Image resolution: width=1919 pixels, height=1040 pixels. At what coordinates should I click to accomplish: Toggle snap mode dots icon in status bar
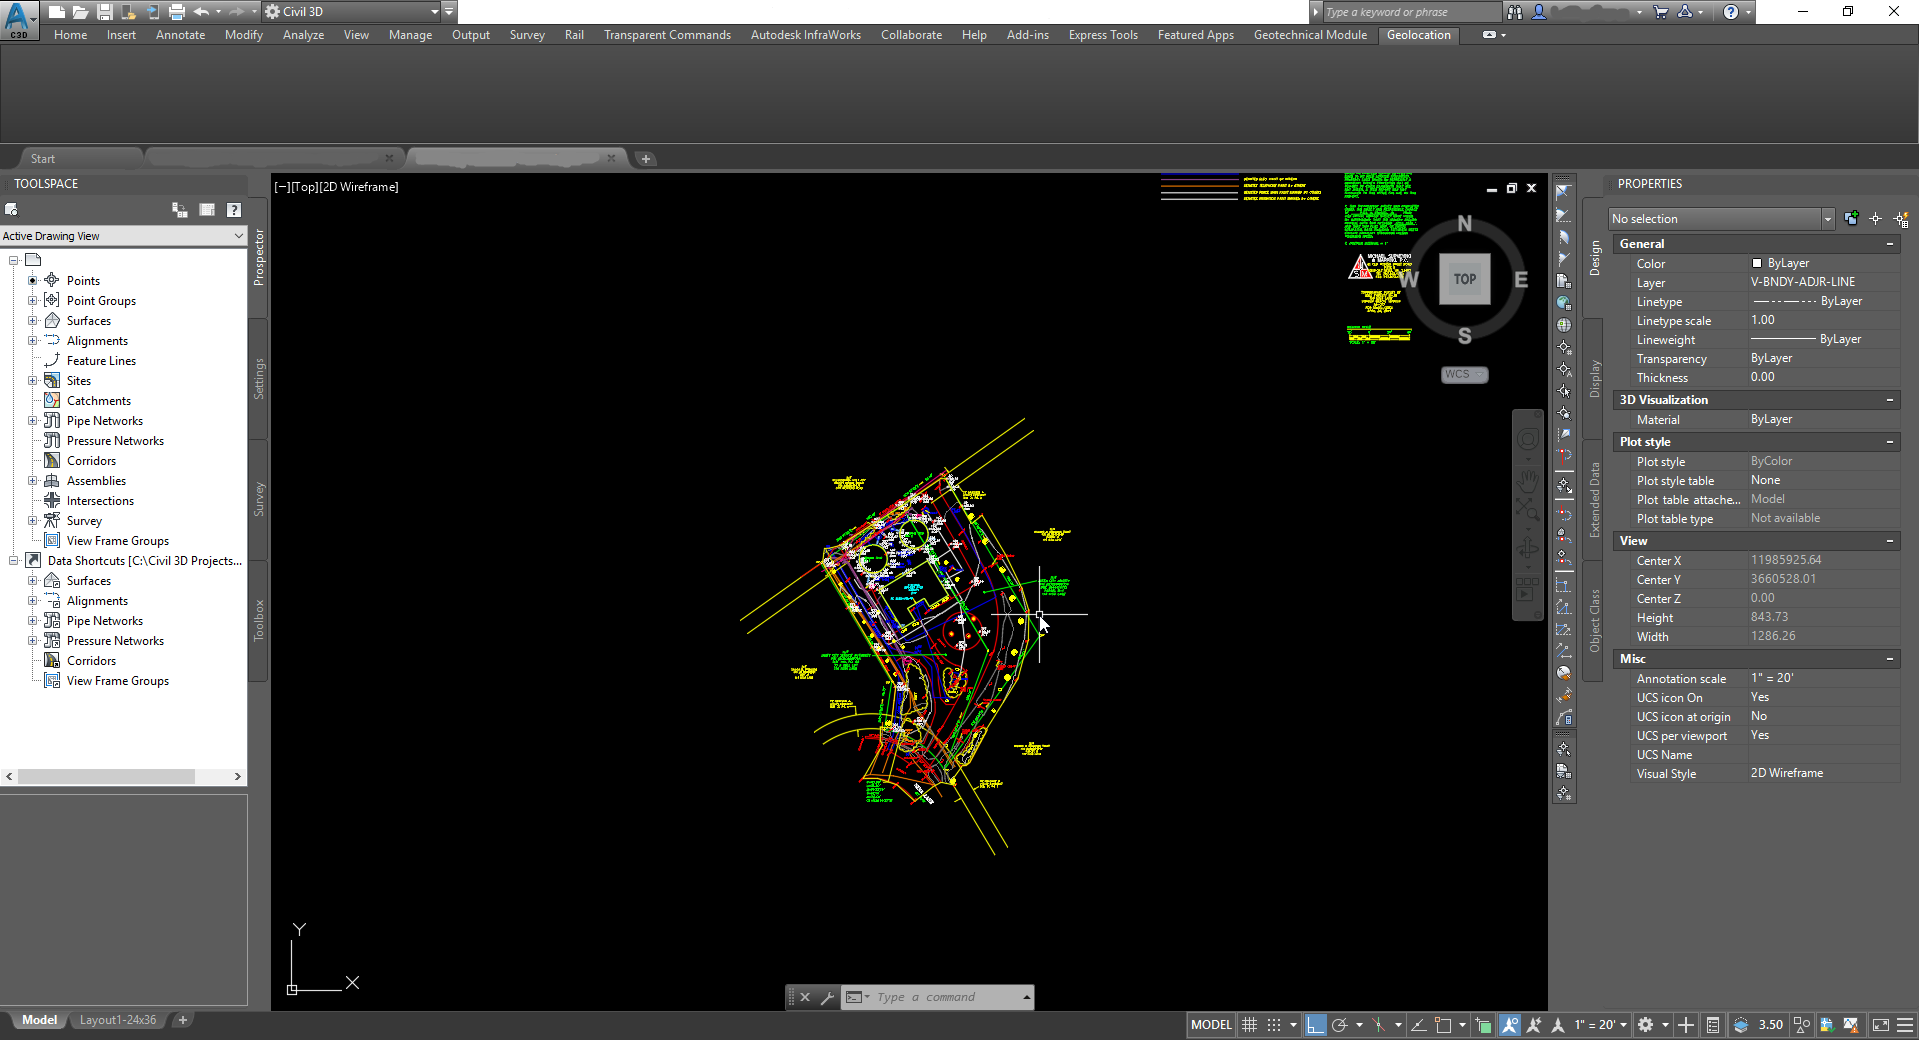coord(1274,1025)
